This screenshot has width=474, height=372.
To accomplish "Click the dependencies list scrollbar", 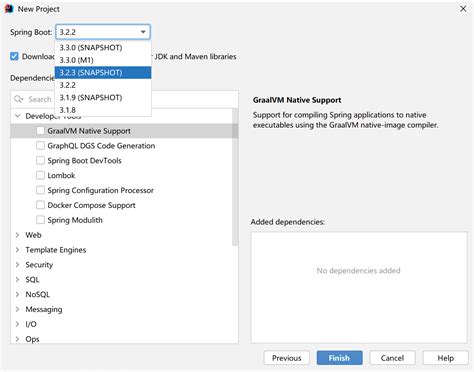I will tap(235, 177).
